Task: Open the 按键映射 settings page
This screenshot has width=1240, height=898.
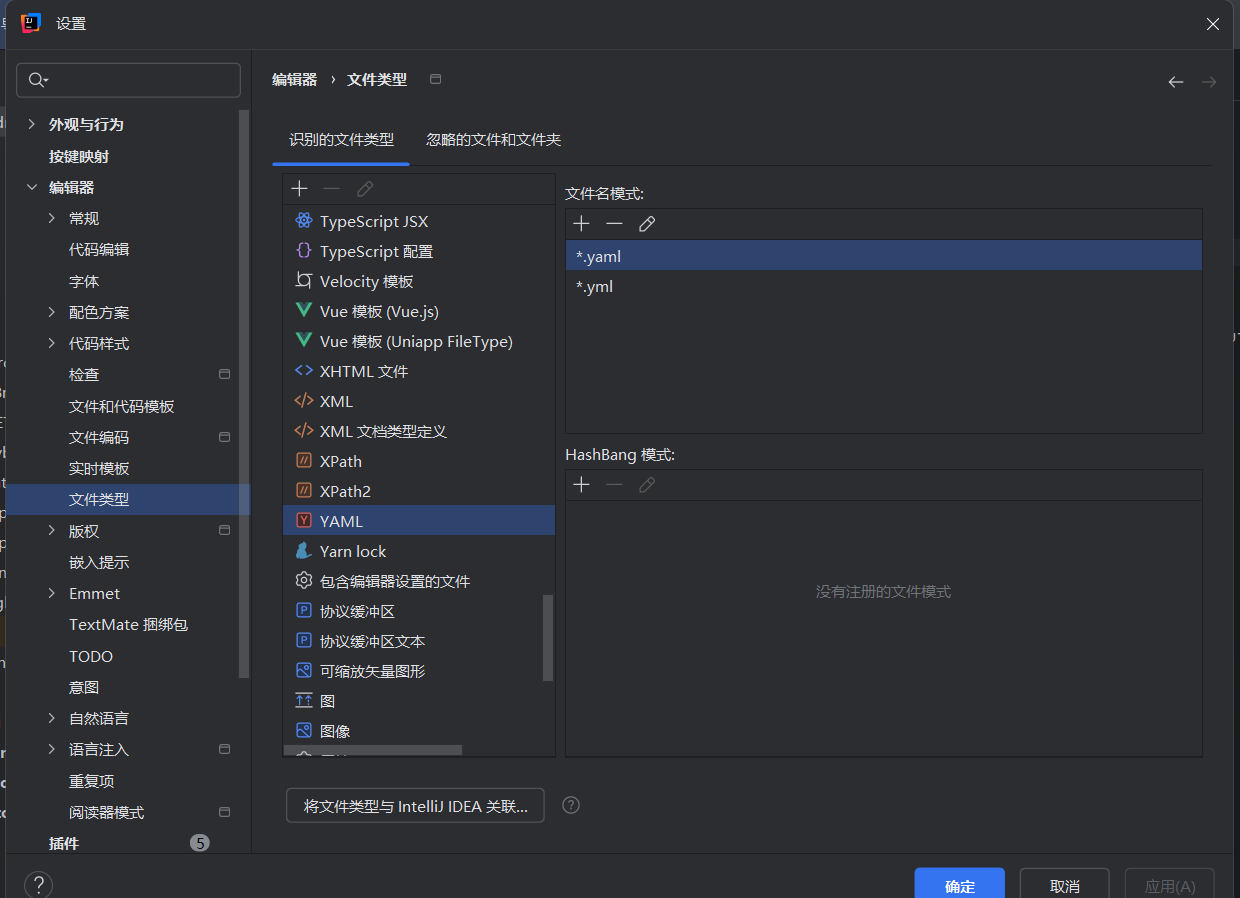Action: point(79,156)
